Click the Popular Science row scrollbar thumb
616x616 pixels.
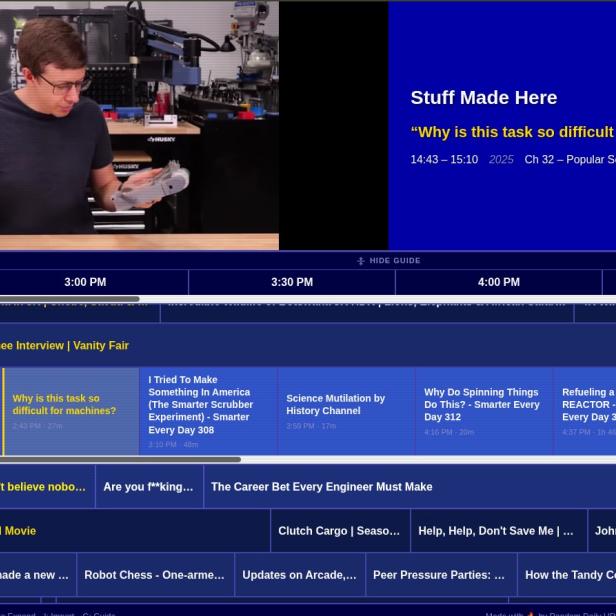120,459
